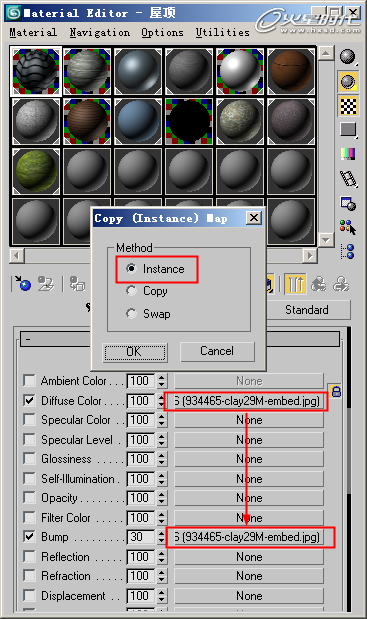The image size is (367, 619).
Task: Enable the Reflection map checkbox
Action: [29, 557]
